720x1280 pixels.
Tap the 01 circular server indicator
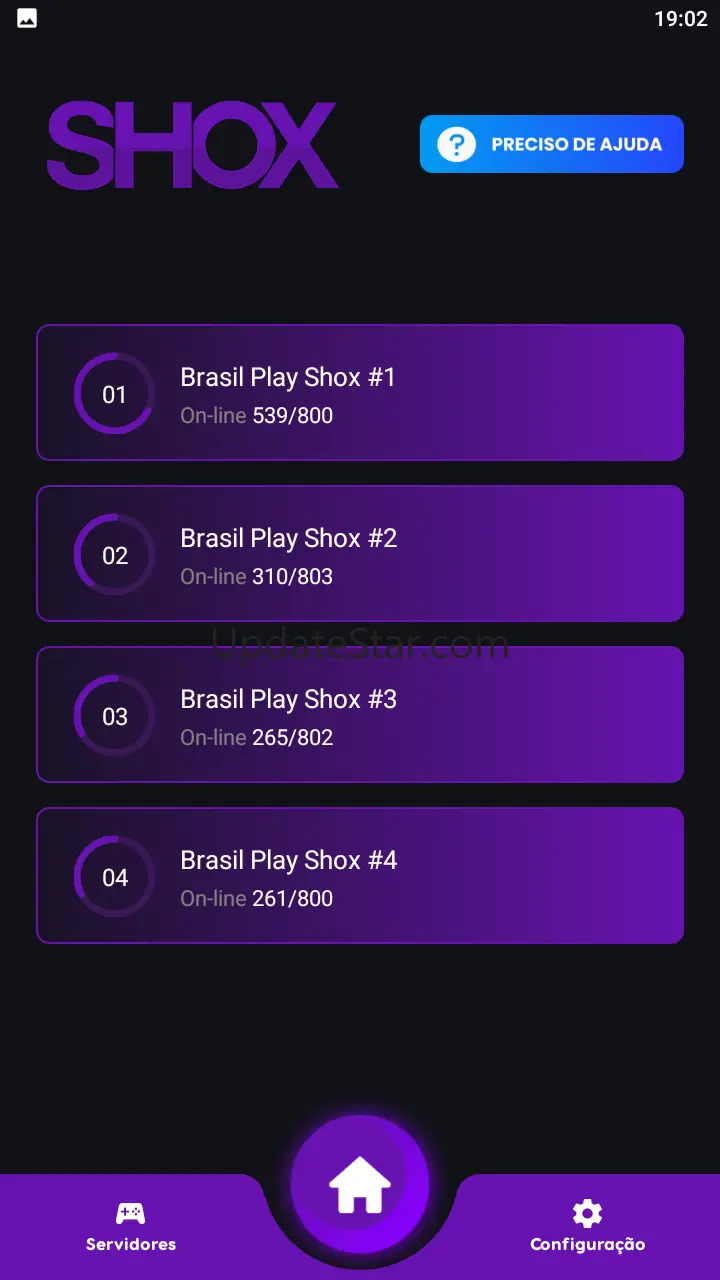tap(115, 394)
